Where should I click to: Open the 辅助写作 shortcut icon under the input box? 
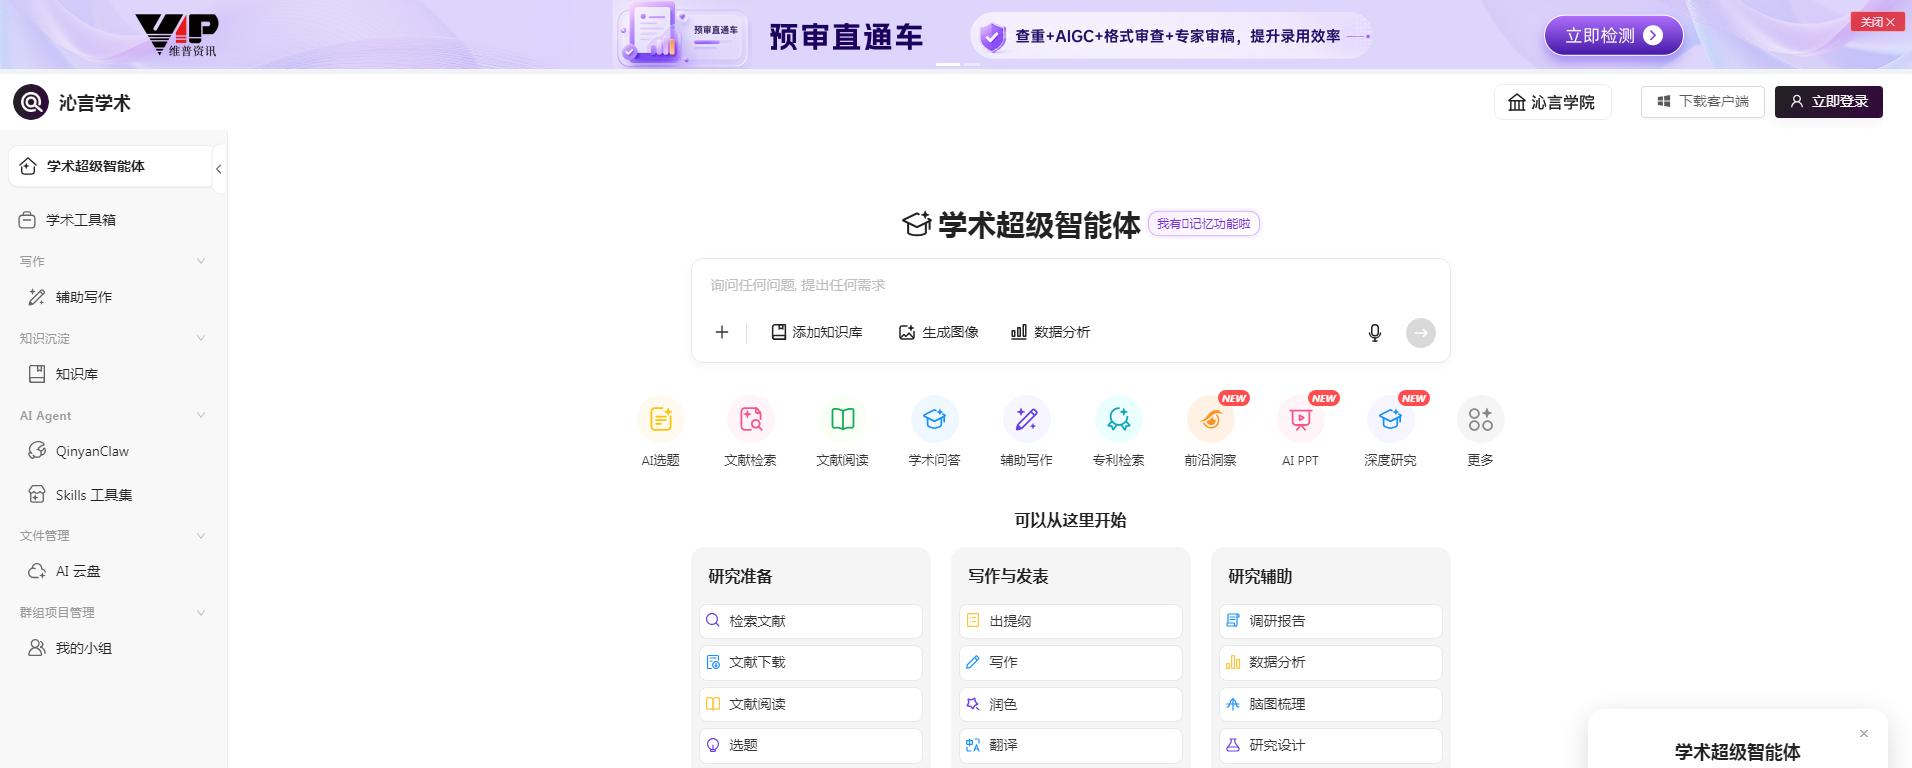tap(1027, 420)
